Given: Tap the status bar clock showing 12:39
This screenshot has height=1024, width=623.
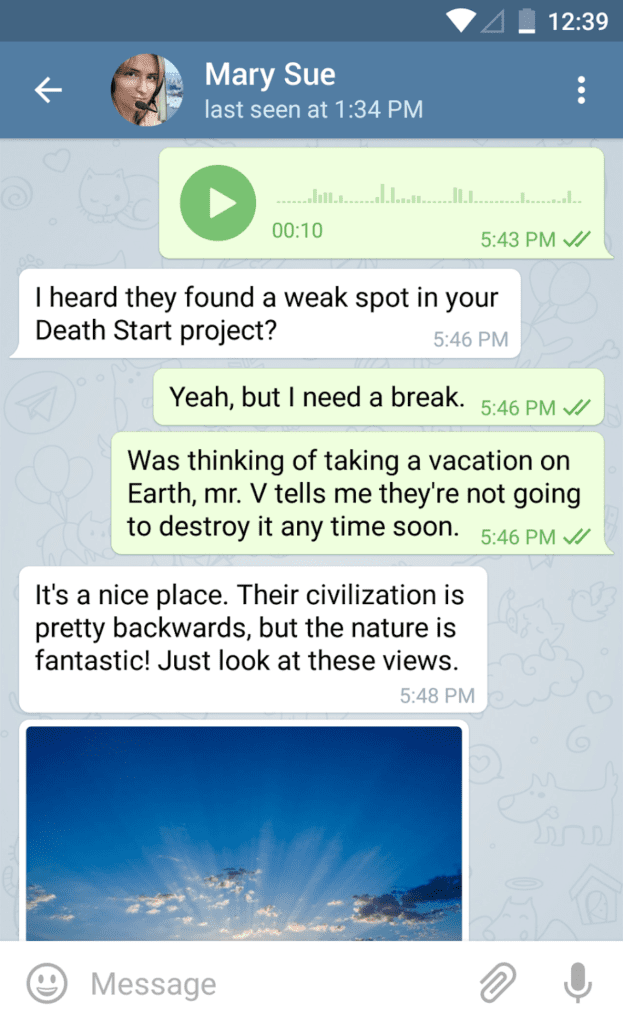Looking at the screenshot, I should coord(578,22).
